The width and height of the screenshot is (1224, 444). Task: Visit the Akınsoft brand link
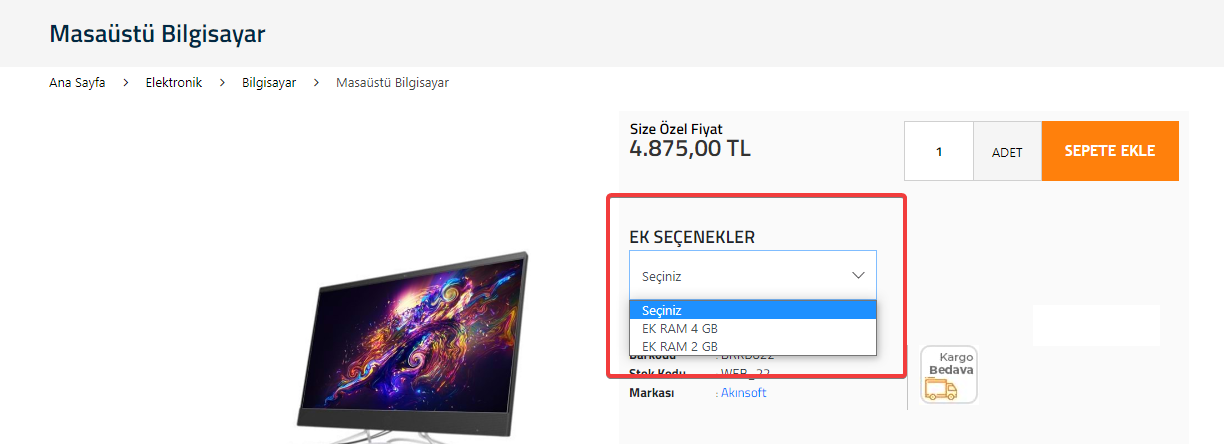[x=744, y=393]
